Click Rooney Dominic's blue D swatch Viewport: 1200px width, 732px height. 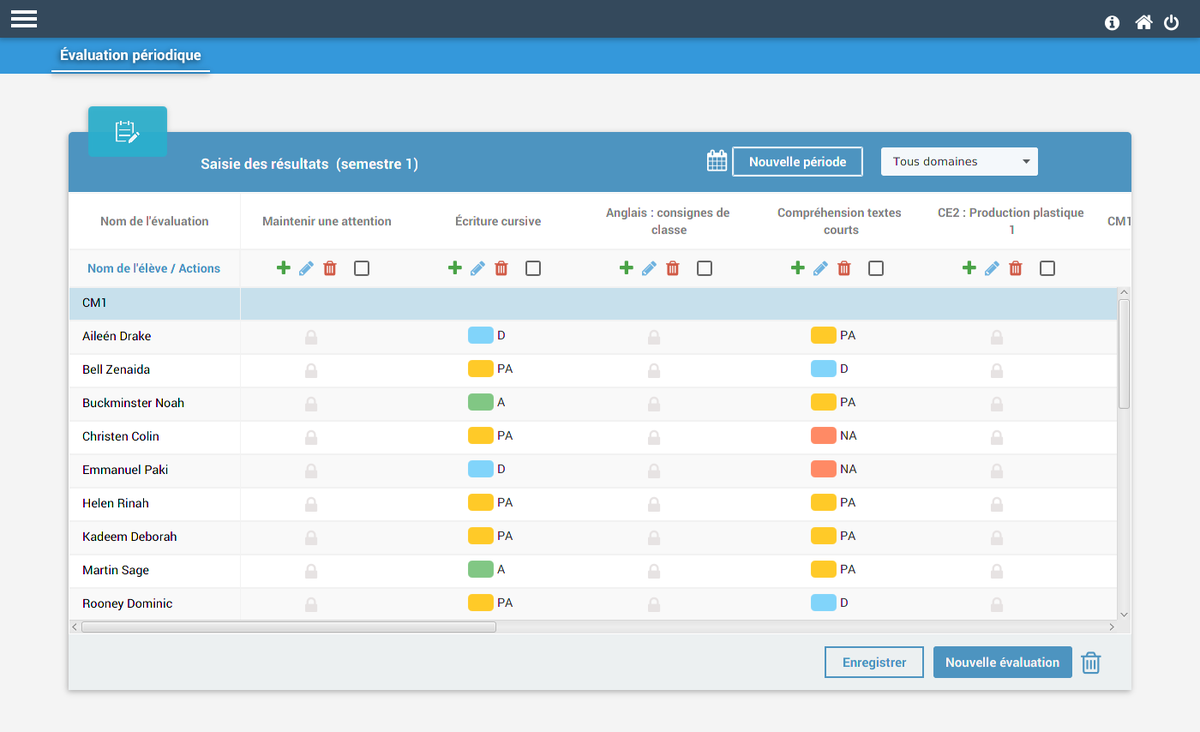(x=824, y=603)
